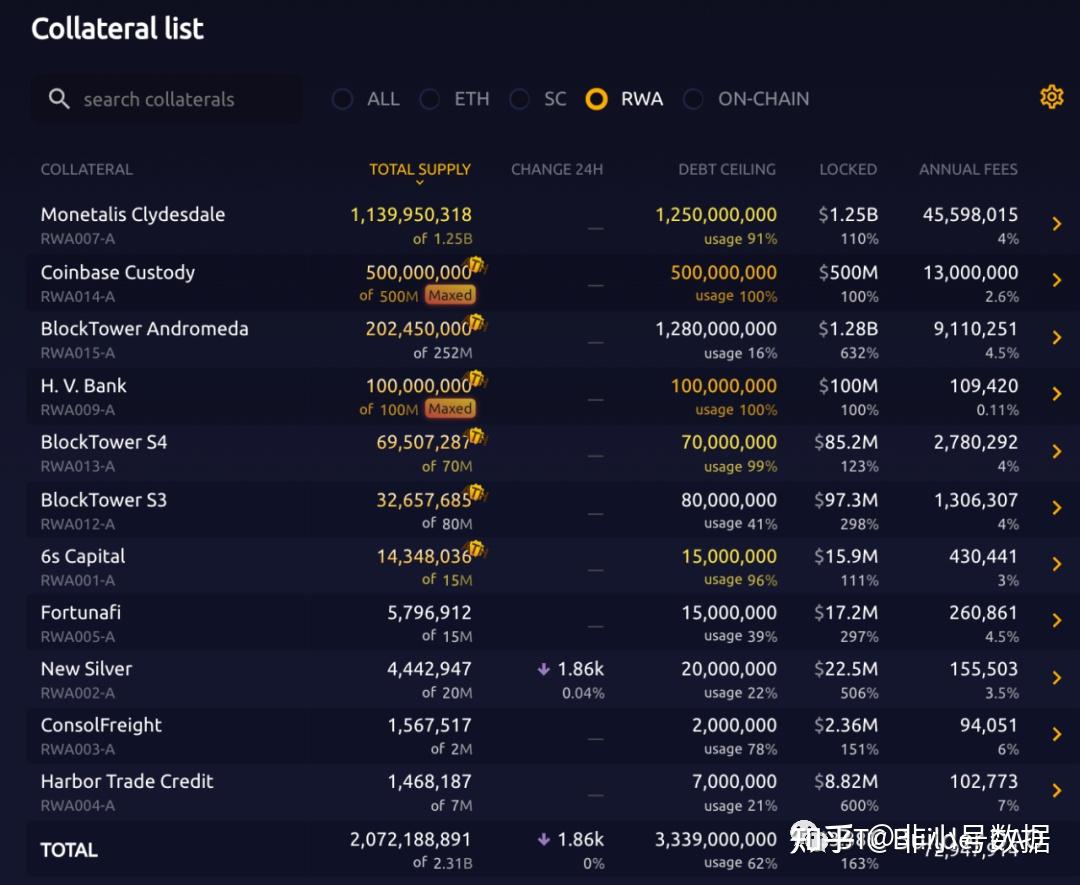Click the down arrow in New Silver change
The image size is (1080, 885).
[x=543, y=669]
